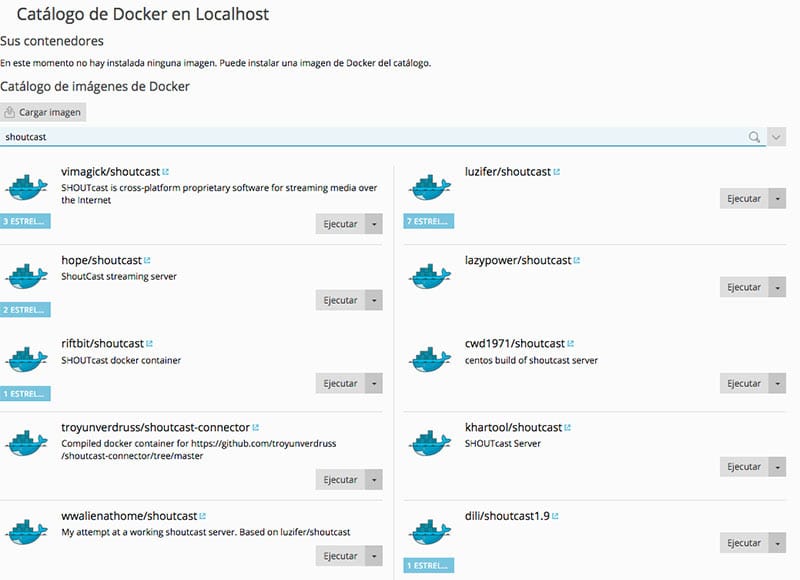Open external link icon beside wwalienathome/shoutcast

pos(203,516)
